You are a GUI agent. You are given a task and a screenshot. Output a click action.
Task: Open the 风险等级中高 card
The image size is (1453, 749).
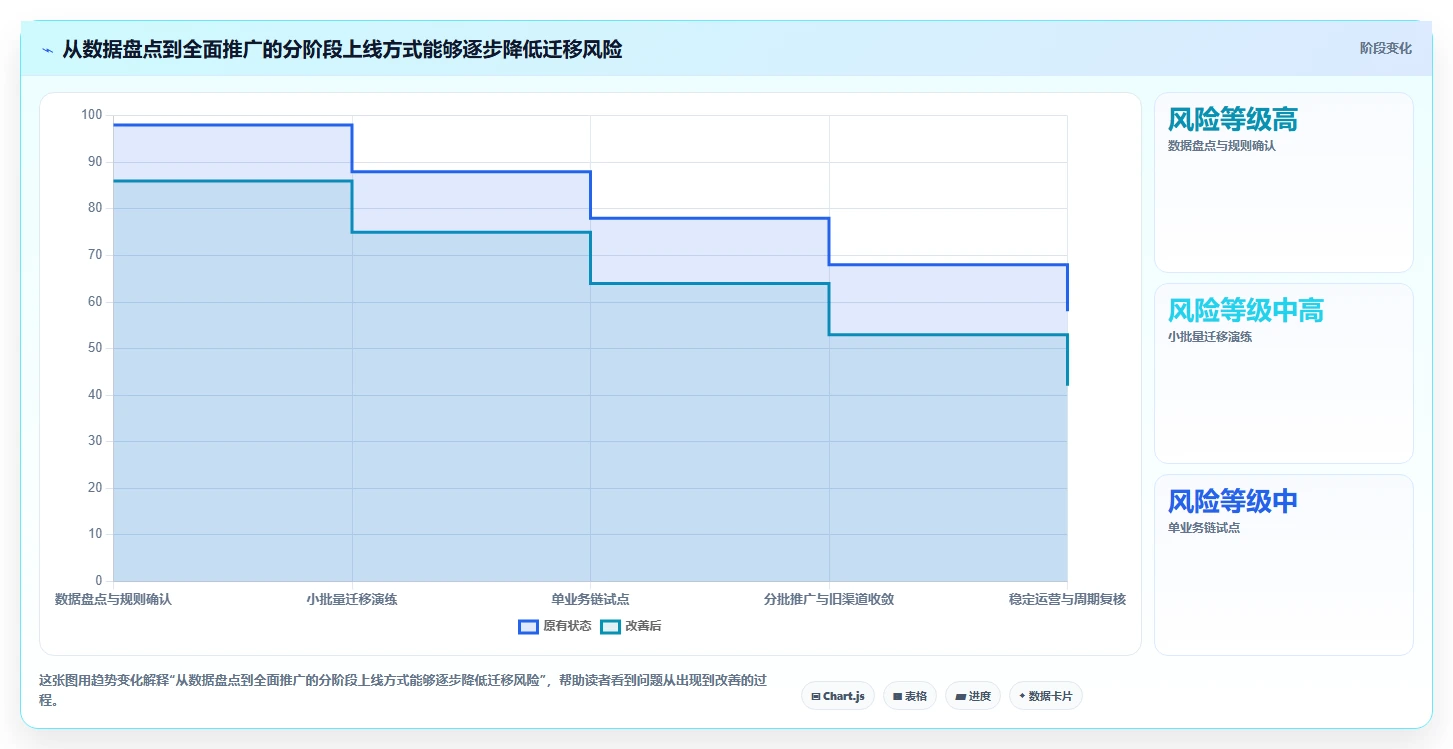click(x=1284, y=373)
